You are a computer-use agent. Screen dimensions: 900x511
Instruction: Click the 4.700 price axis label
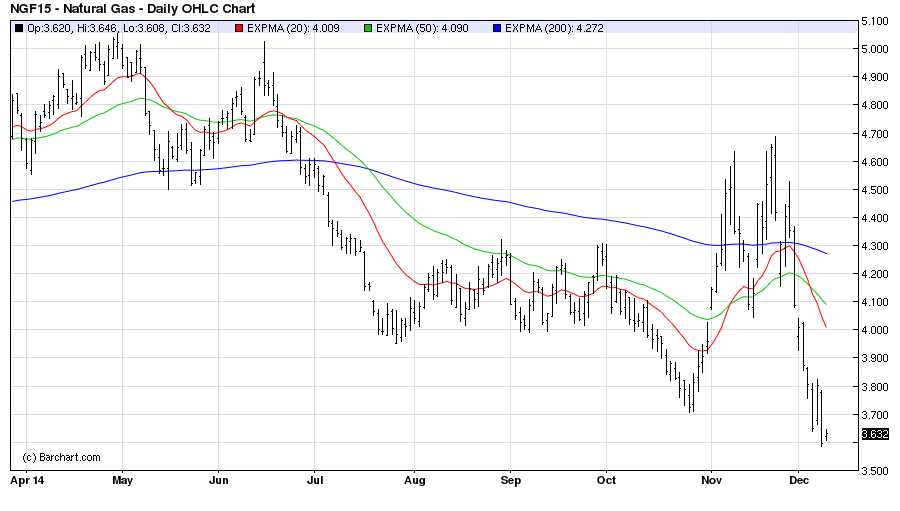876,133
